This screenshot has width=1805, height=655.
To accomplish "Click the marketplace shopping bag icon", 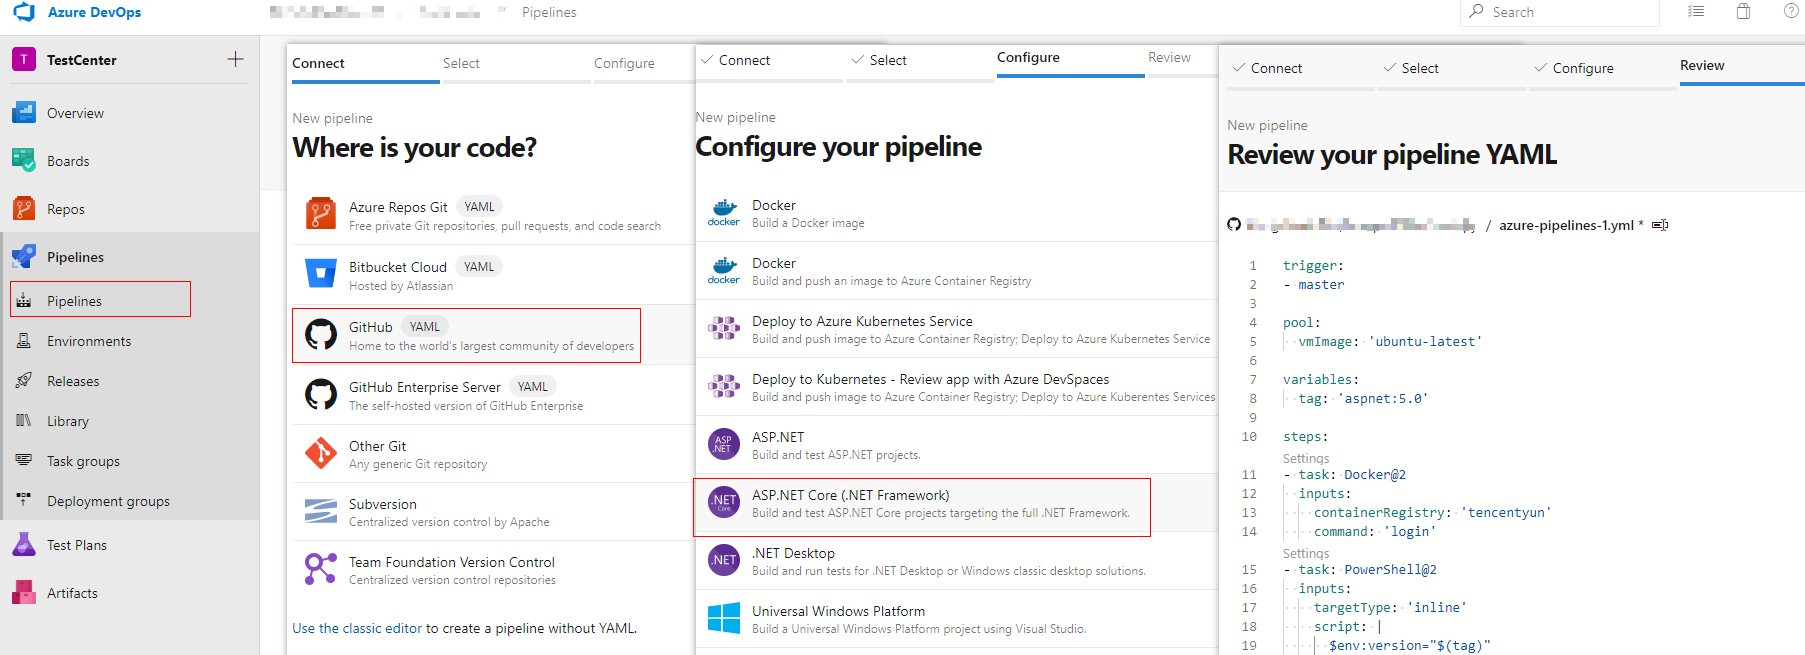I will tap(1743, 12).
